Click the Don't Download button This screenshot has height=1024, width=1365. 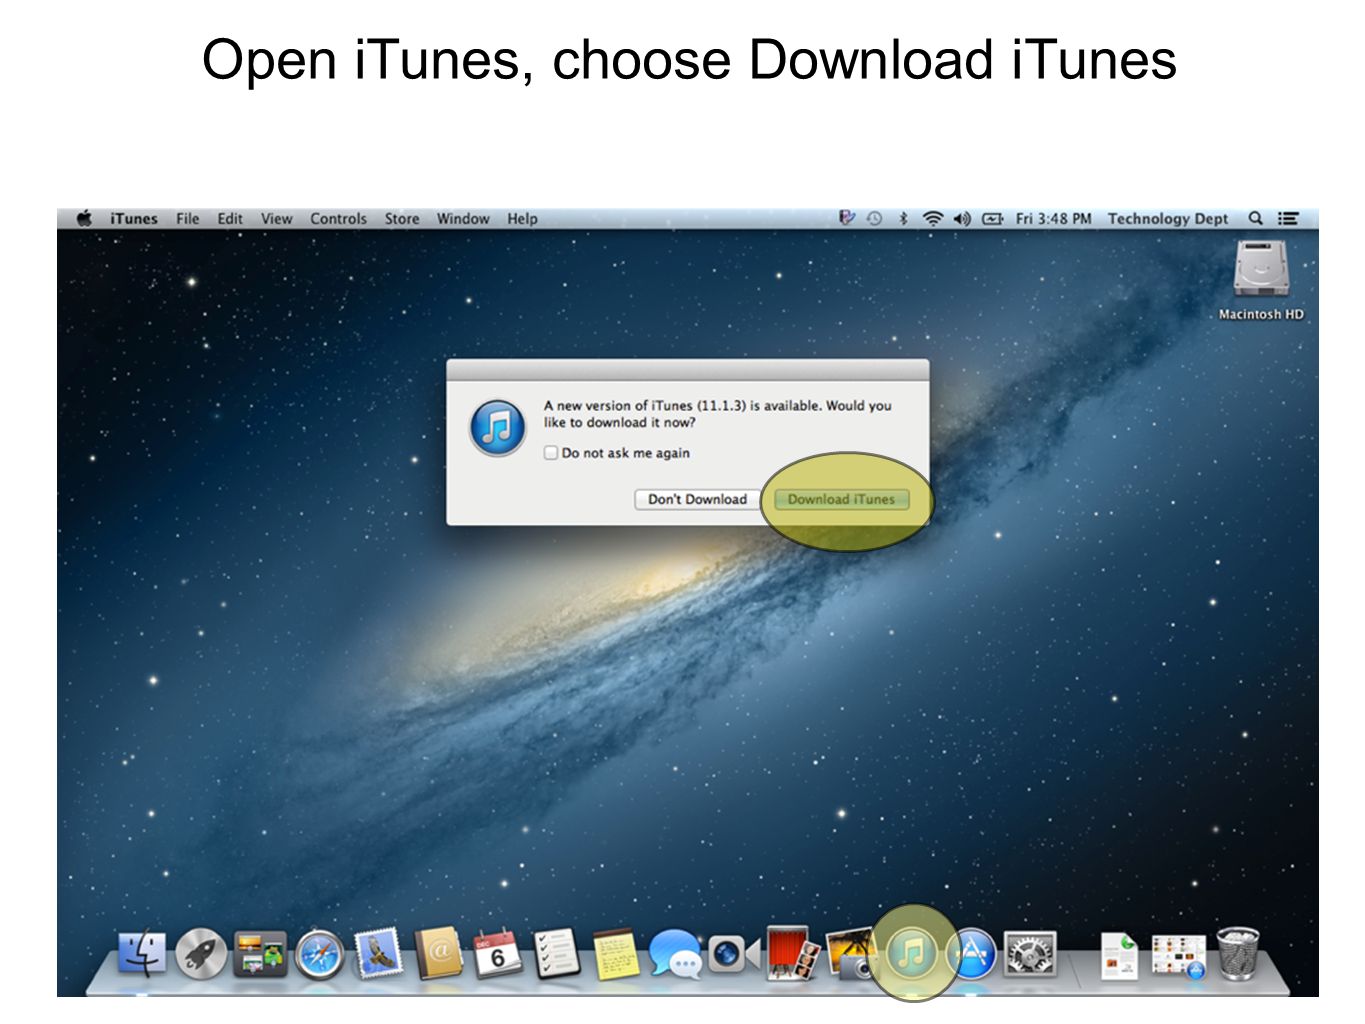697,499
